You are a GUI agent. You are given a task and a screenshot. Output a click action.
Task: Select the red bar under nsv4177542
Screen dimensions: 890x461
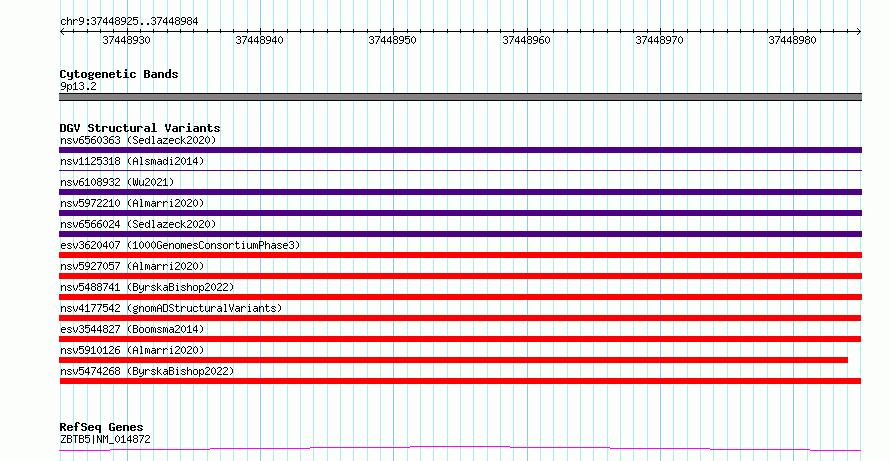460,318
